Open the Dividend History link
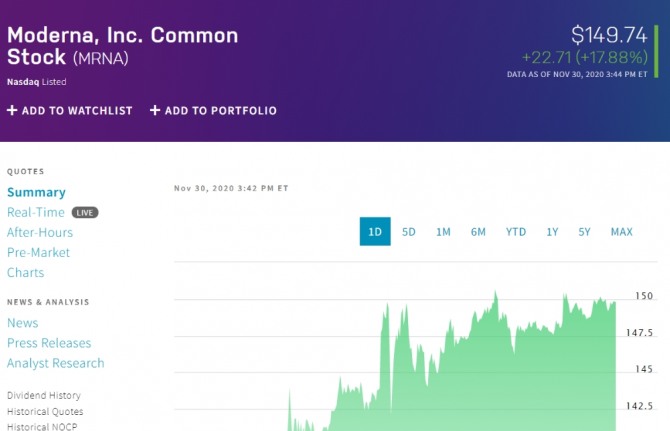The width and height of the screenshot is (670, 431). 44,395
